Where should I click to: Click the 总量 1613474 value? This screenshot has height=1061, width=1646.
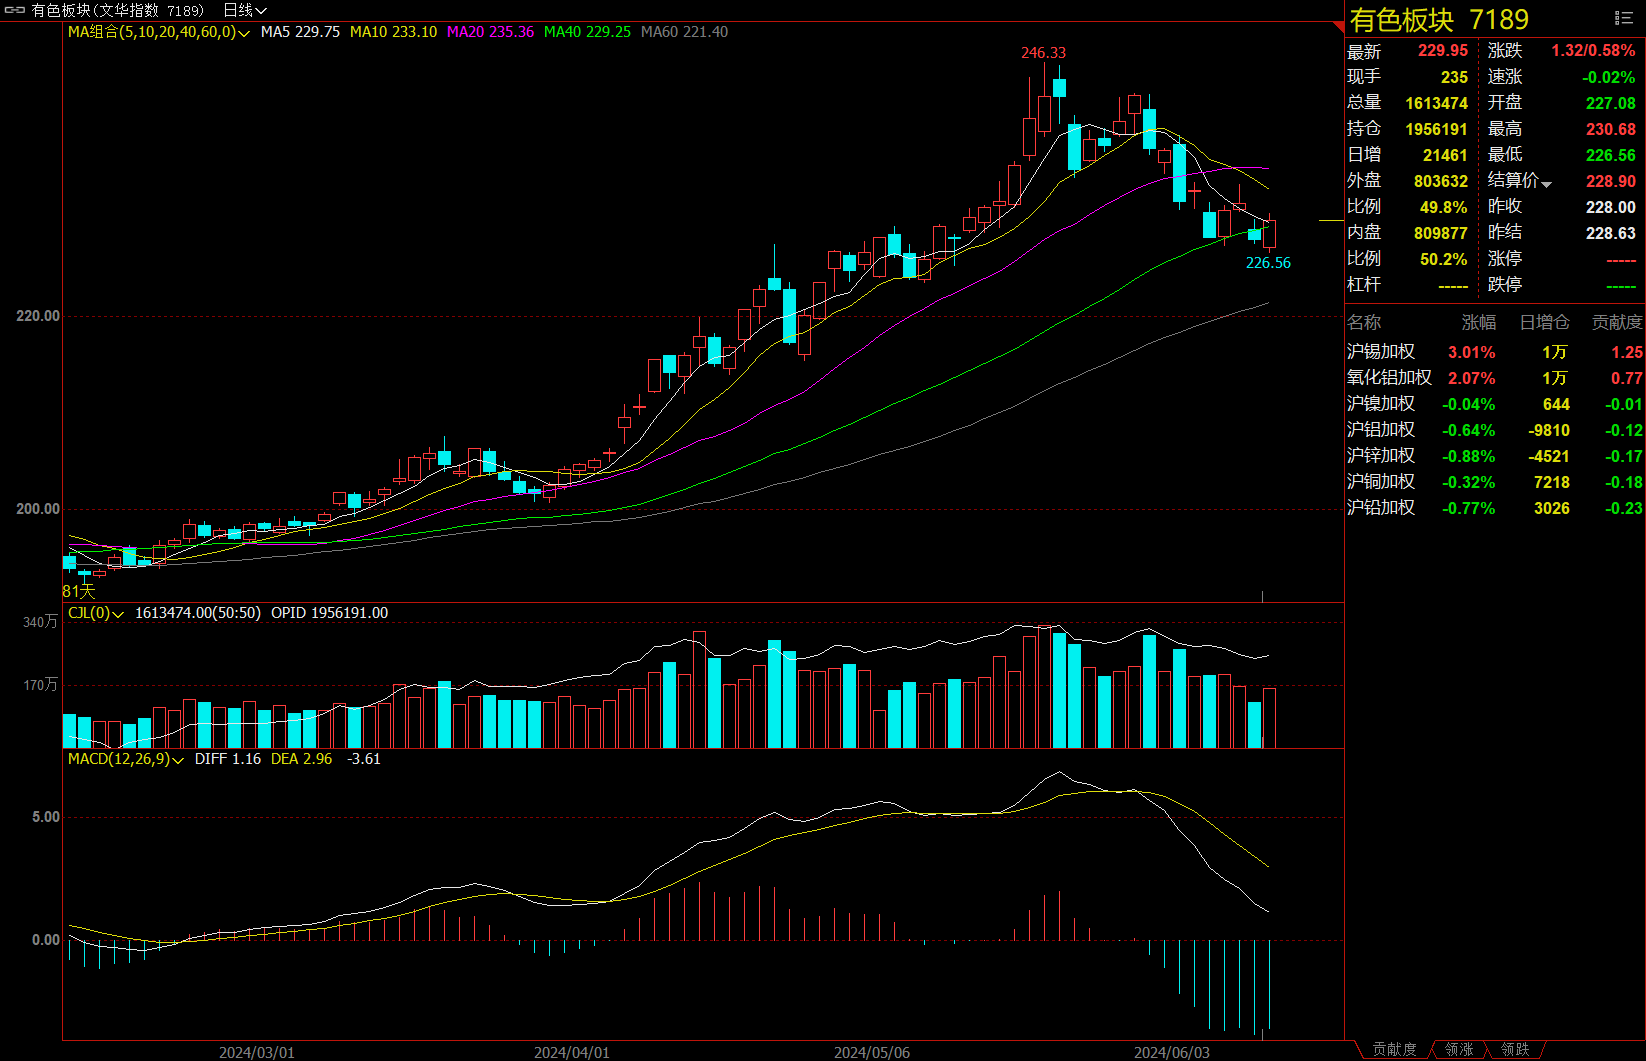[1436, 103]
